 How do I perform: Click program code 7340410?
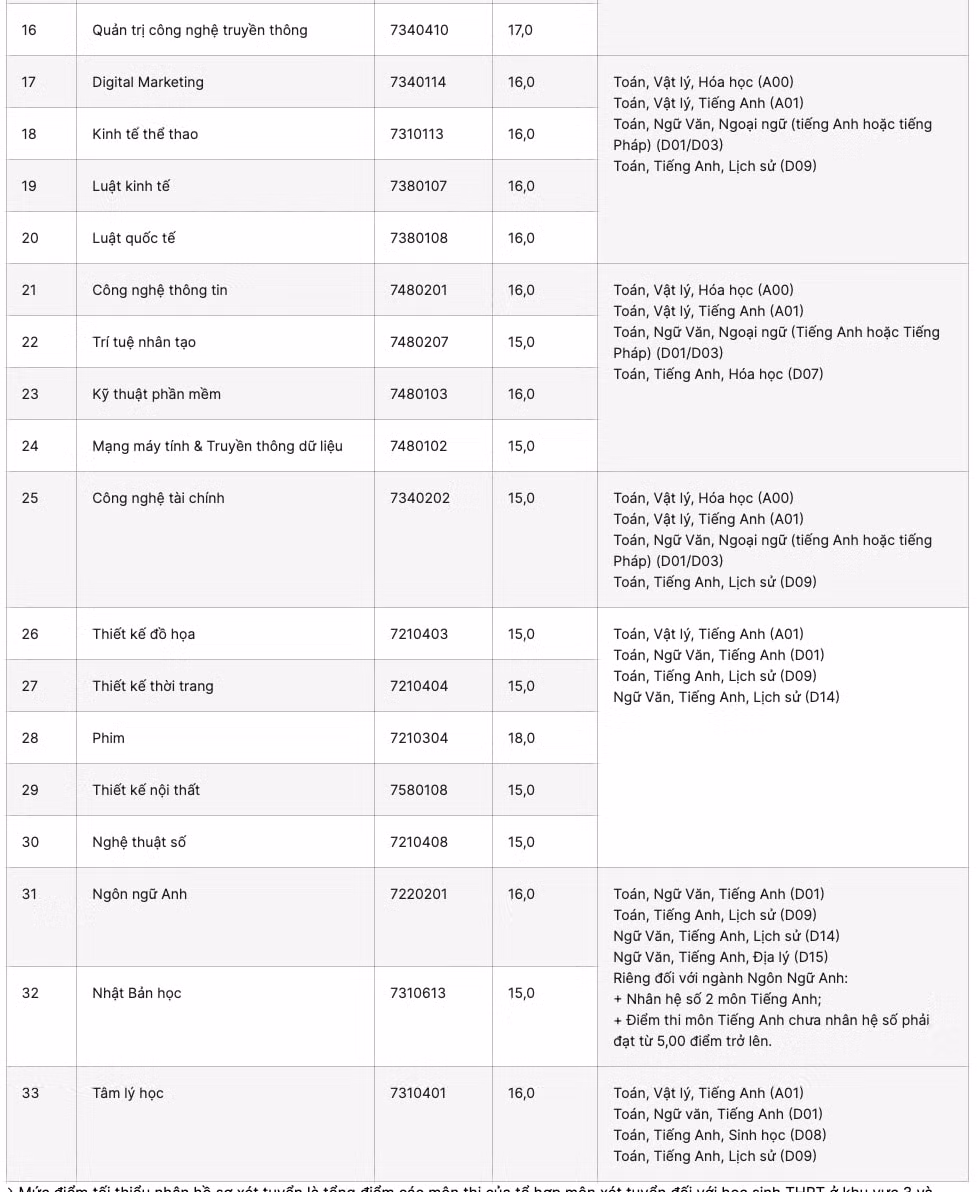tap(419, 30)
